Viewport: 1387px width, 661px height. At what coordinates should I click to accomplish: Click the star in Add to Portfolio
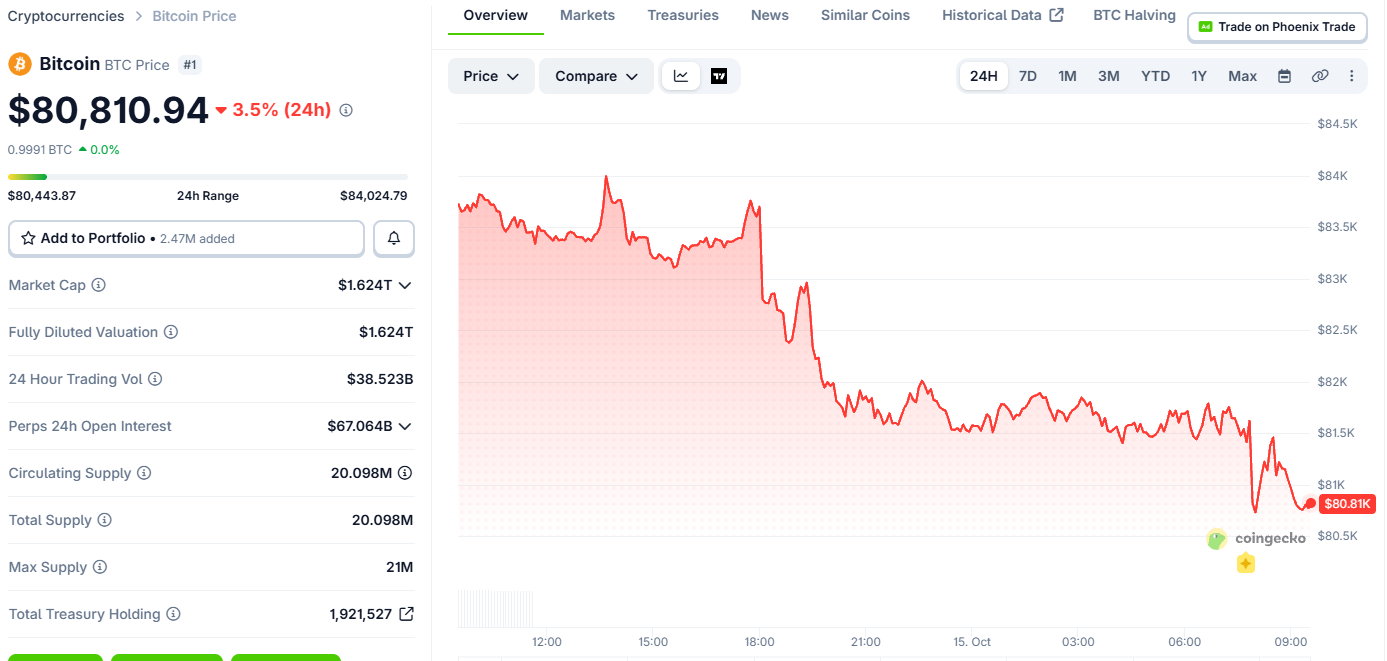click(x=28, y=238)
